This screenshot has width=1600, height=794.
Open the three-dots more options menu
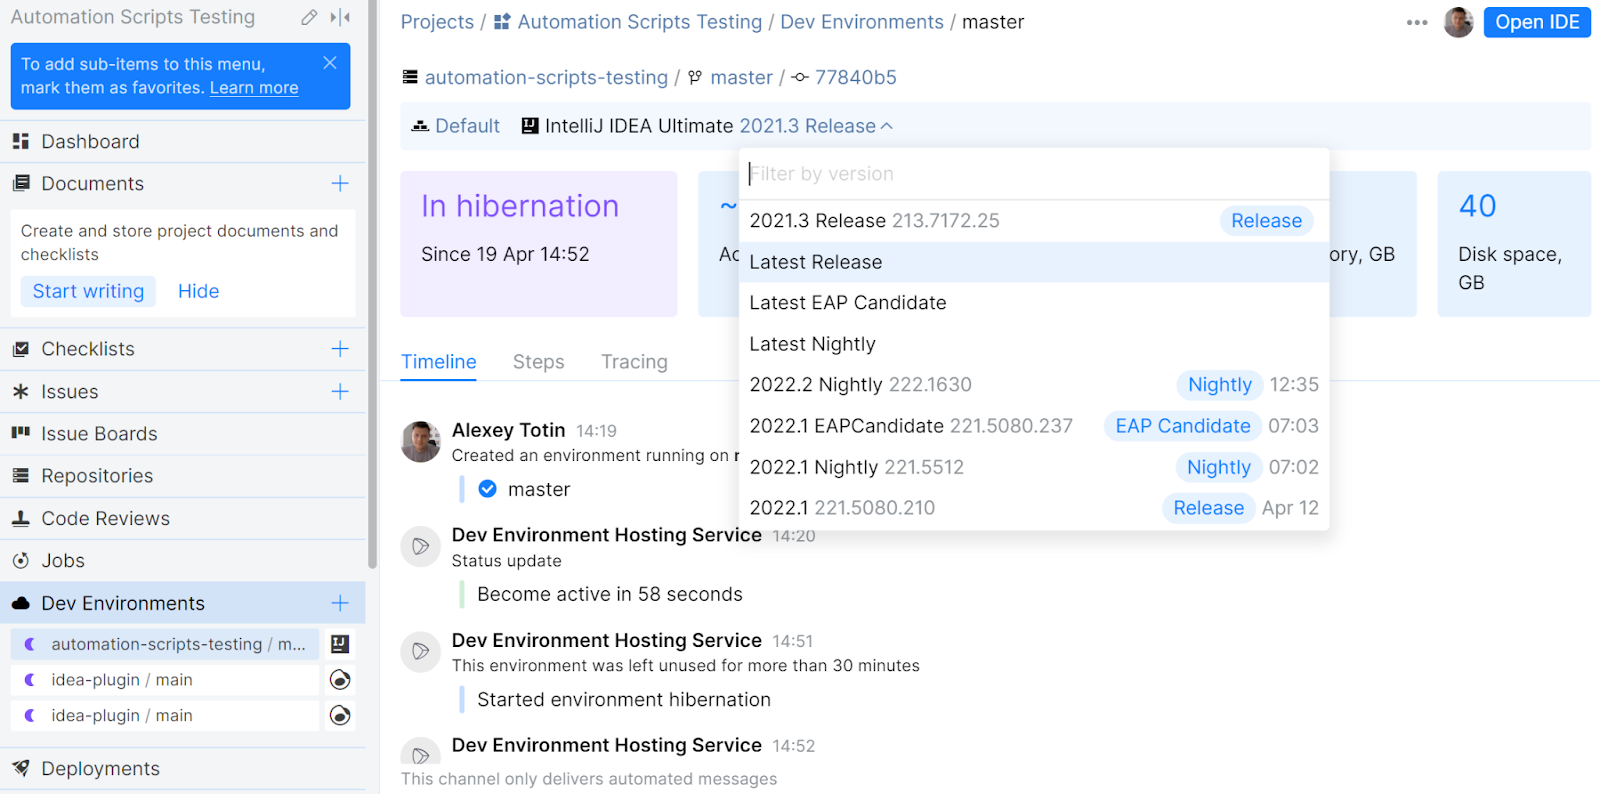pyautogui.click(x=1417, y=22)
